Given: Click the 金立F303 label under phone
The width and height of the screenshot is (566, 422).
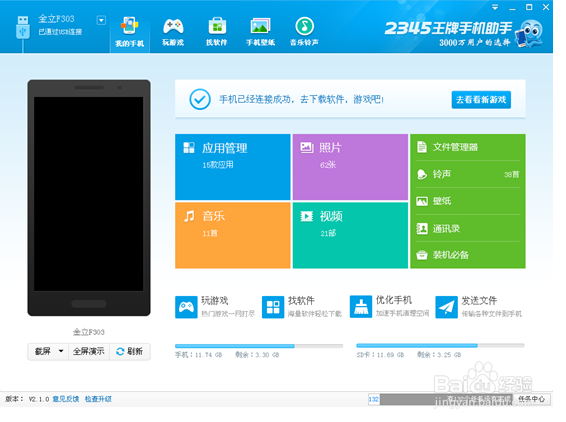Looking at the screenshot, I should coord(89,332).
